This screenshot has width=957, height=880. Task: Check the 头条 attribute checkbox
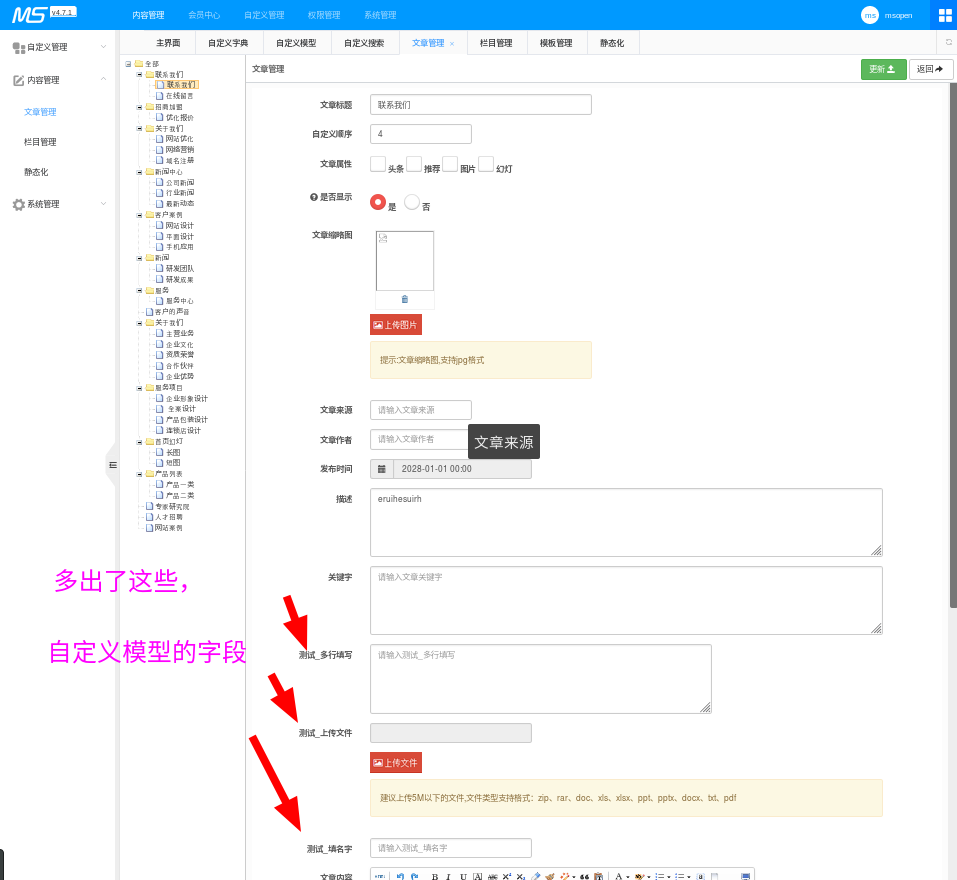(x=378, y=164)
